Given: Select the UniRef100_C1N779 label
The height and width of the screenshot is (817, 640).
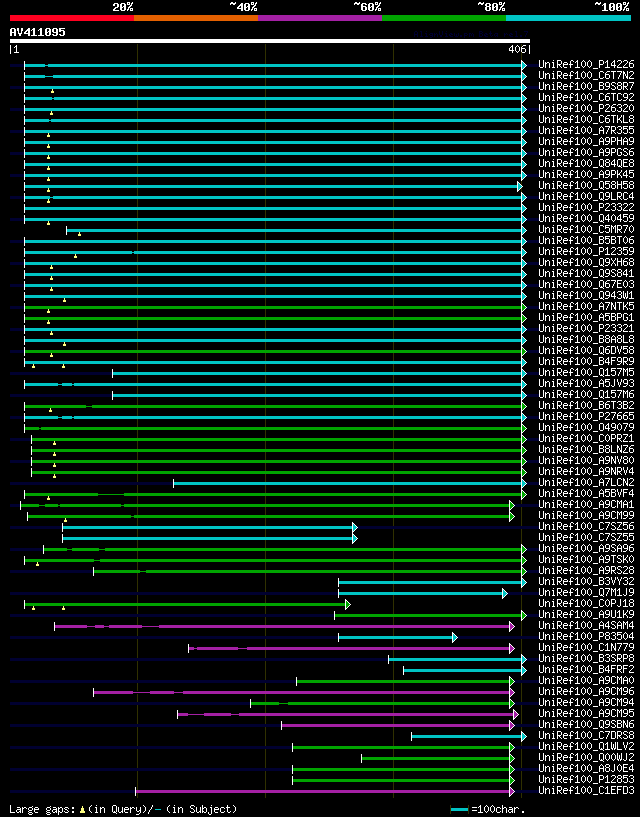Looking at the screenshot, I should [x=586, y=648].
